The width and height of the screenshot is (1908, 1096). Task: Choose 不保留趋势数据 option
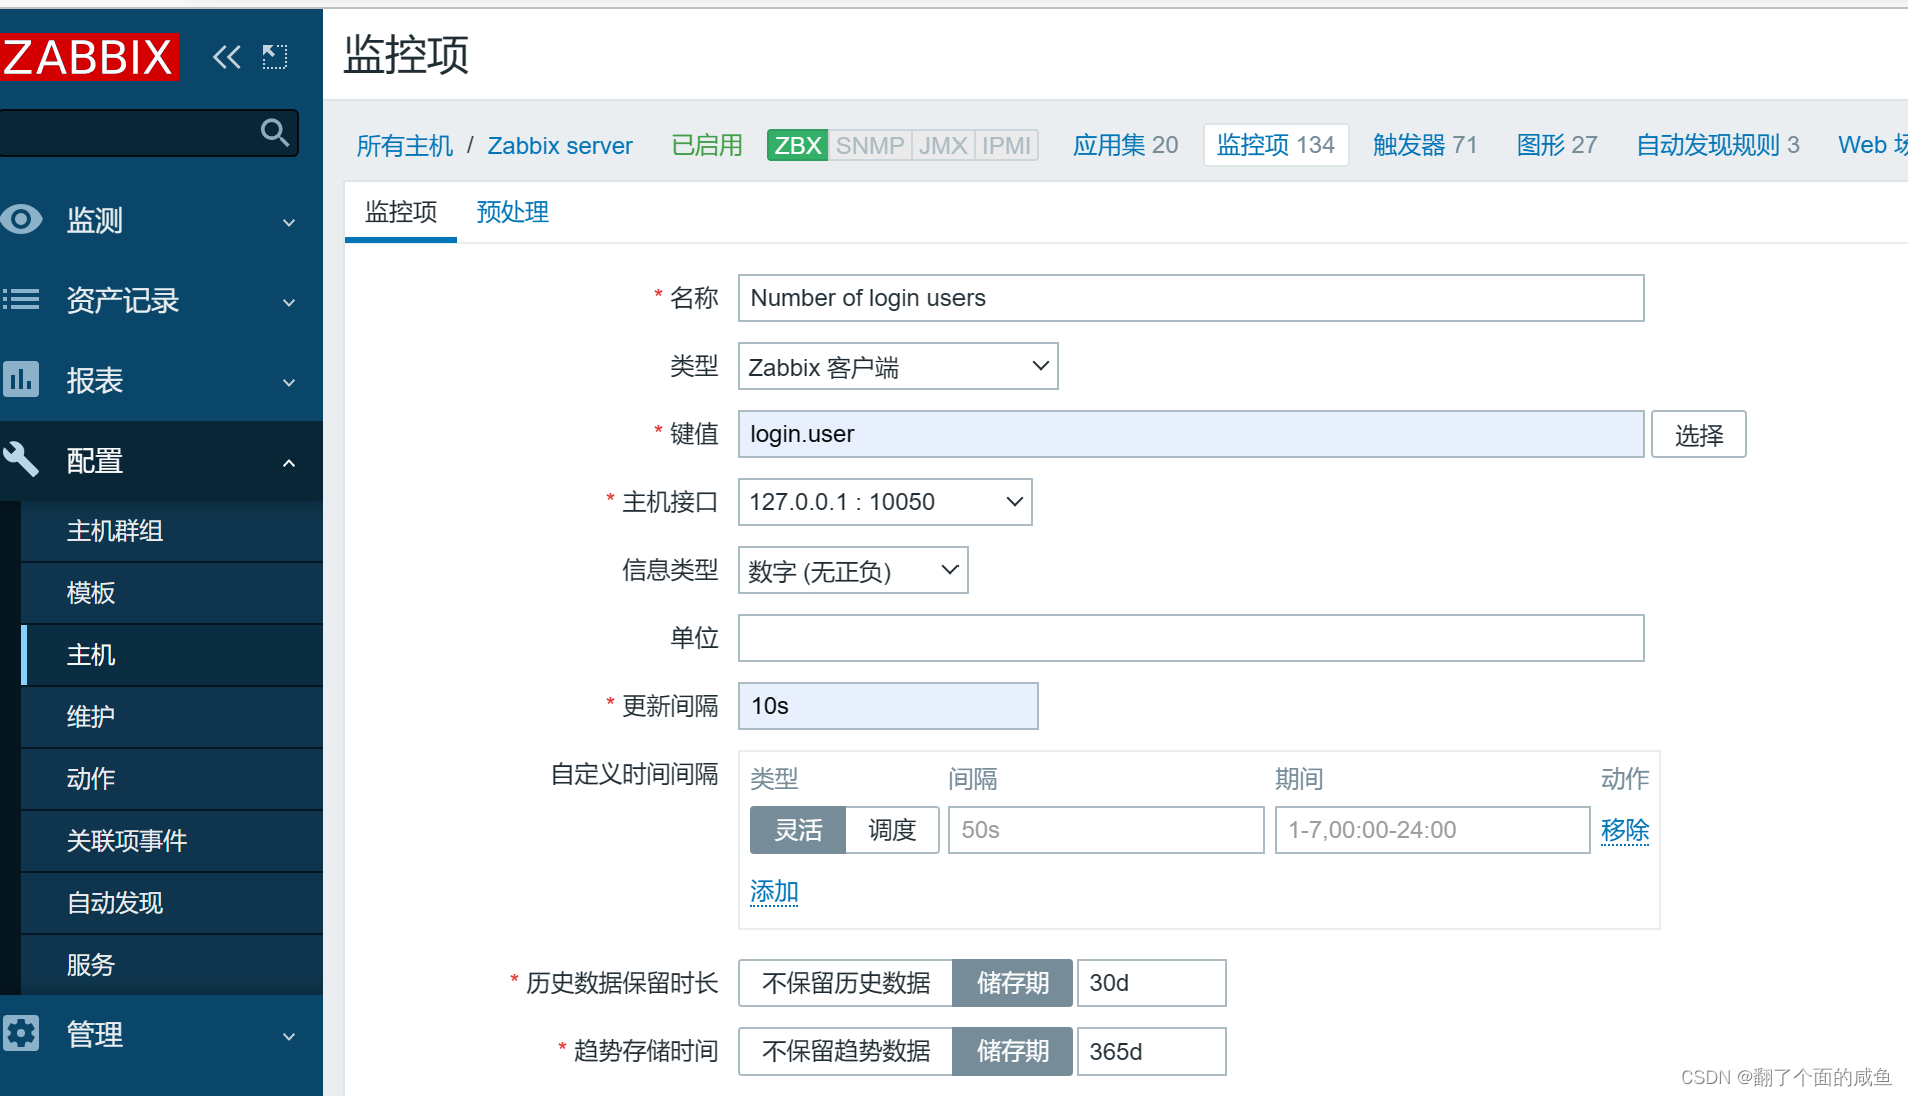(846, 1051)
